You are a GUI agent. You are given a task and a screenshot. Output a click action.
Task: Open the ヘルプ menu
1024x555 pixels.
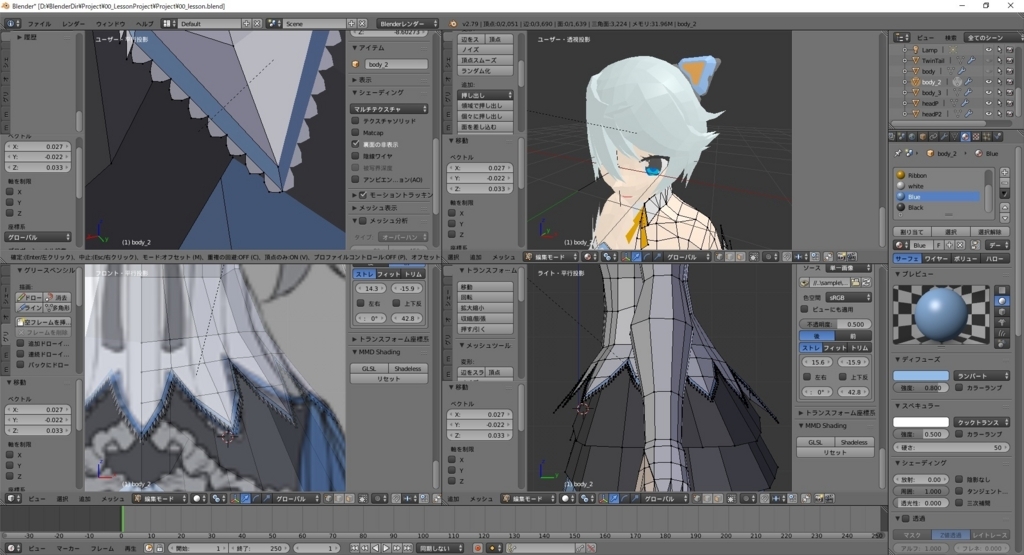(x=144, y=24)
